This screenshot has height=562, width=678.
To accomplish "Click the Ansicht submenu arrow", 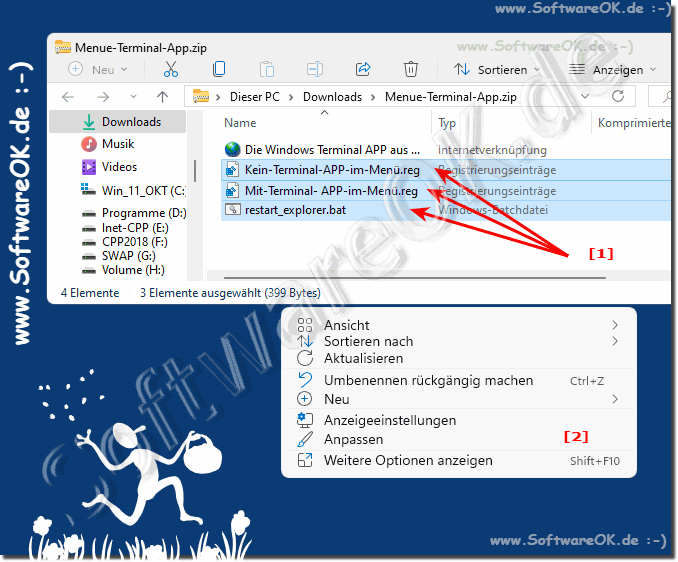I will click(615, 325).
